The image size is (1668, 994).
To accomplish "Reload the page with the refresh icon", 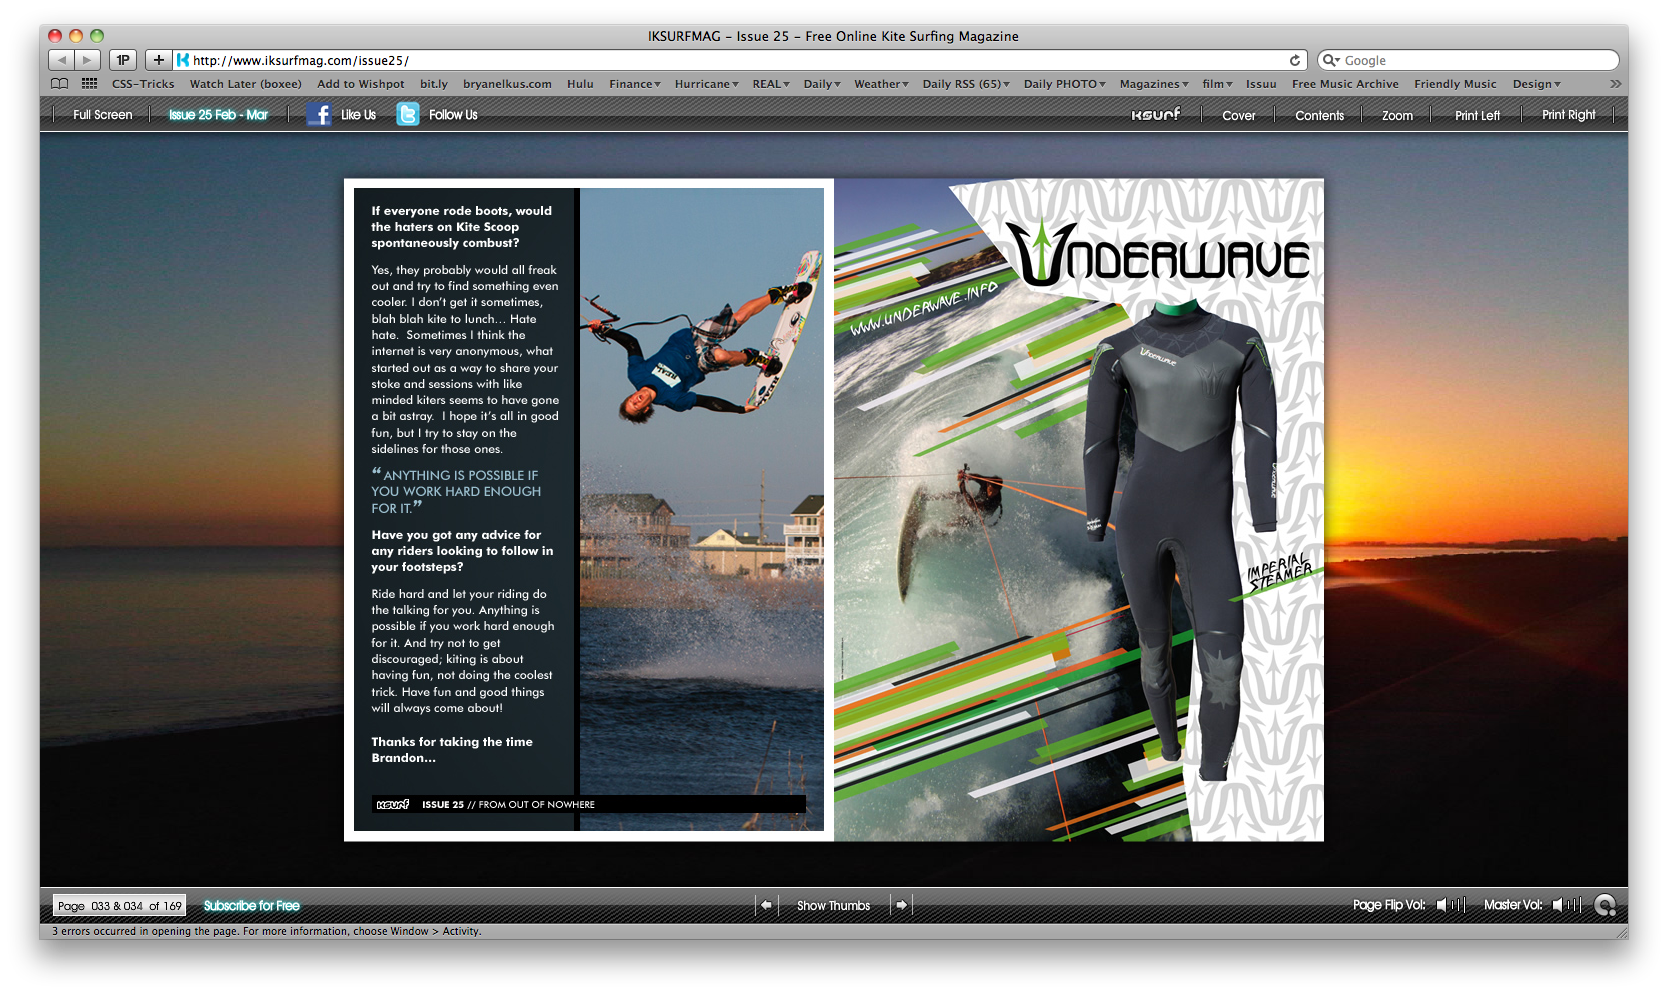I will pos(1295,60).
